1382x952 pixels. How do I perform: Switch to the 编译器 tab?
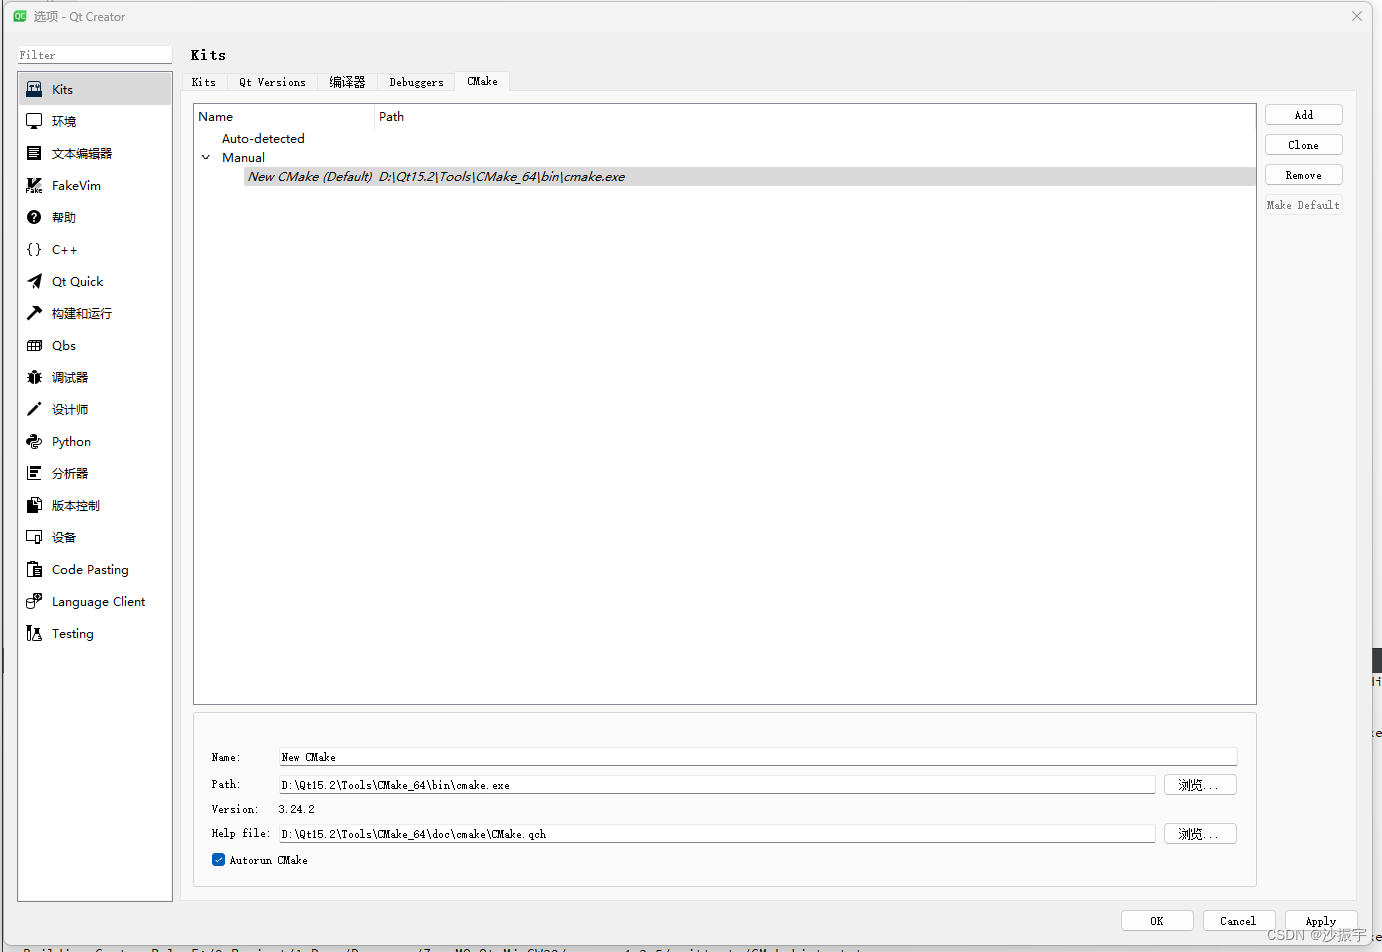(x=347, y=82)
